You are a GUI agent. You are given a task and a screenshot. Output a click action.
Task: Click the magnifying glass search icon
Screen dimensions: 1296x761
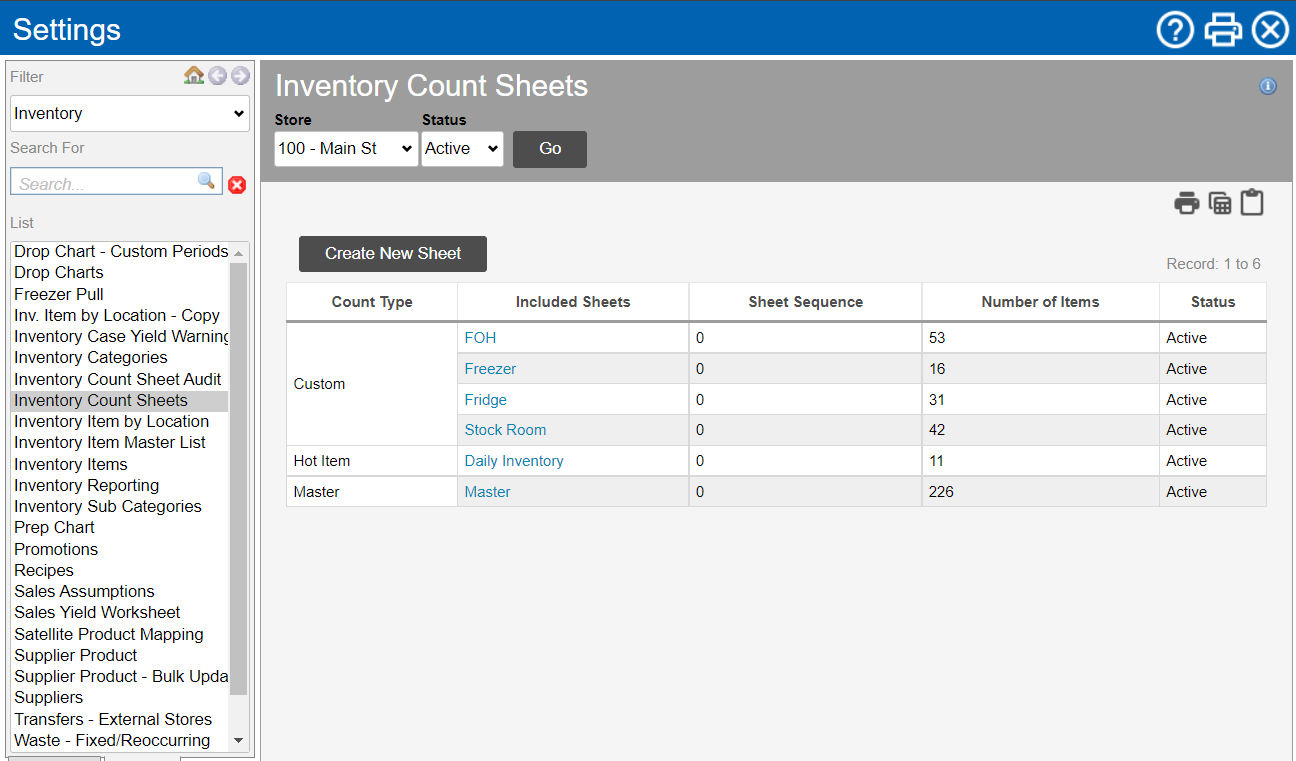206,181
